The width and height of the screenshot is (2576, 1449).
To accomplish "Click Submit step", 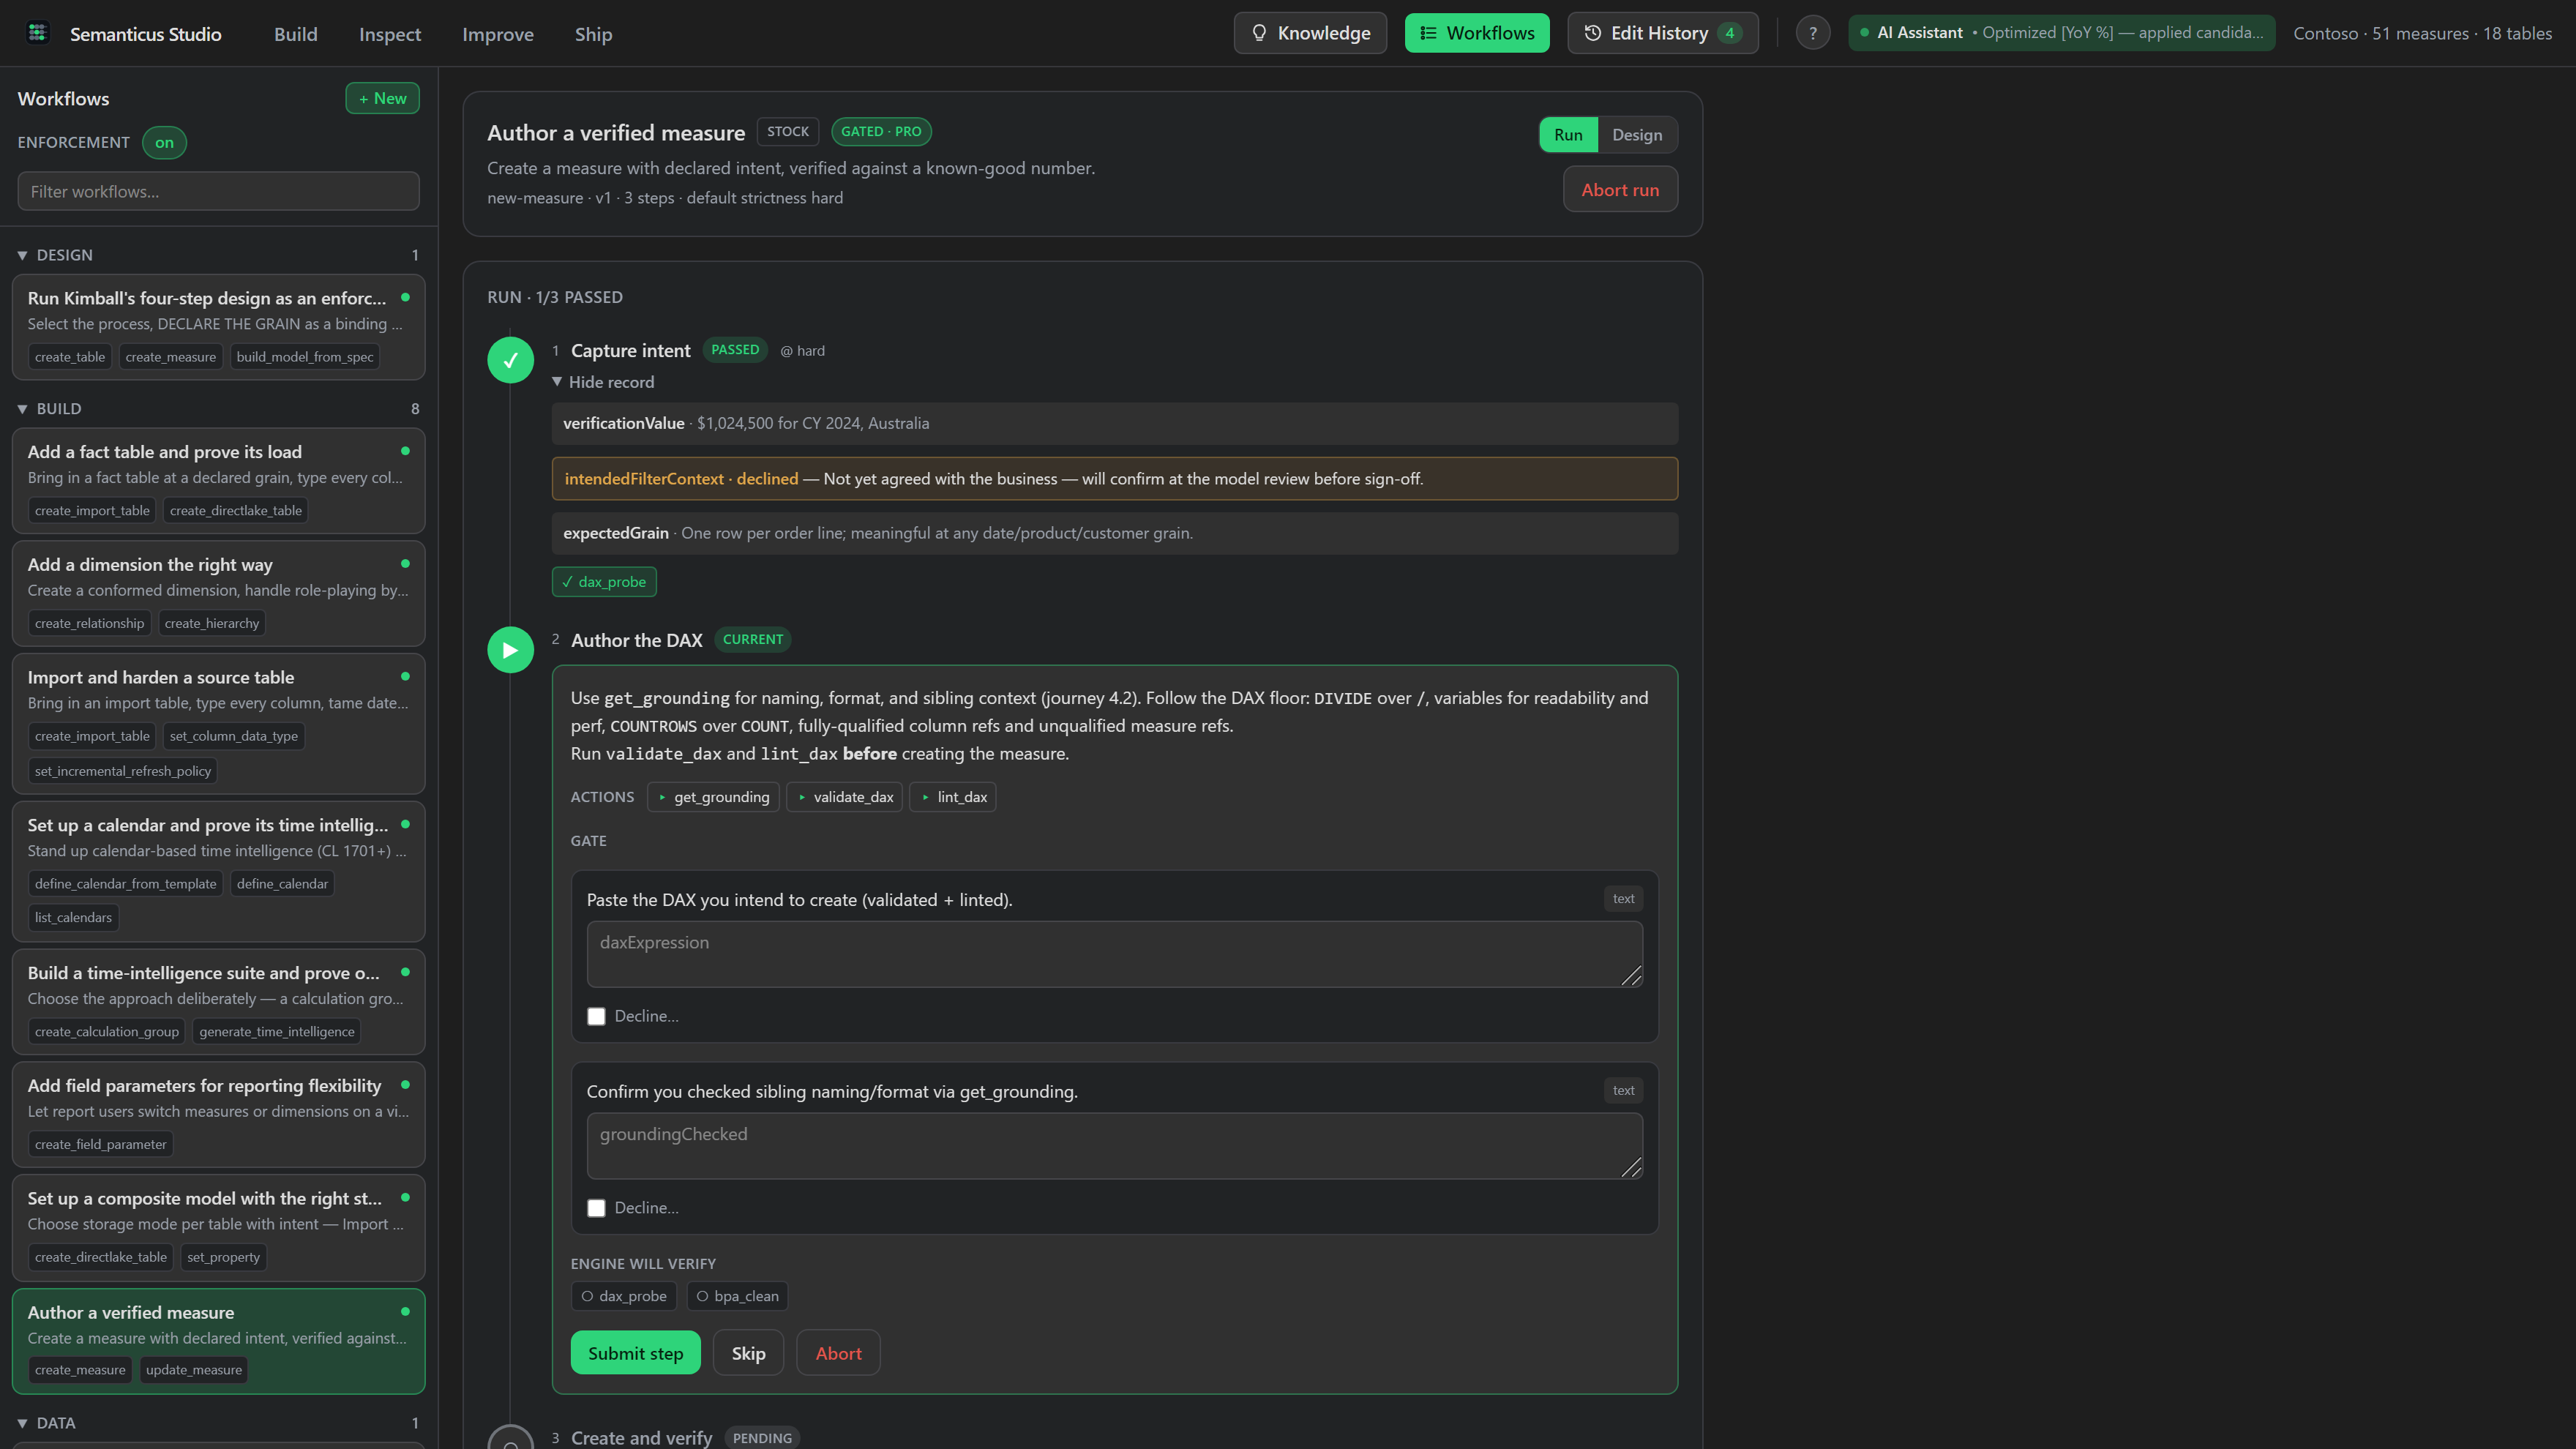I will tap(636, 1353).
